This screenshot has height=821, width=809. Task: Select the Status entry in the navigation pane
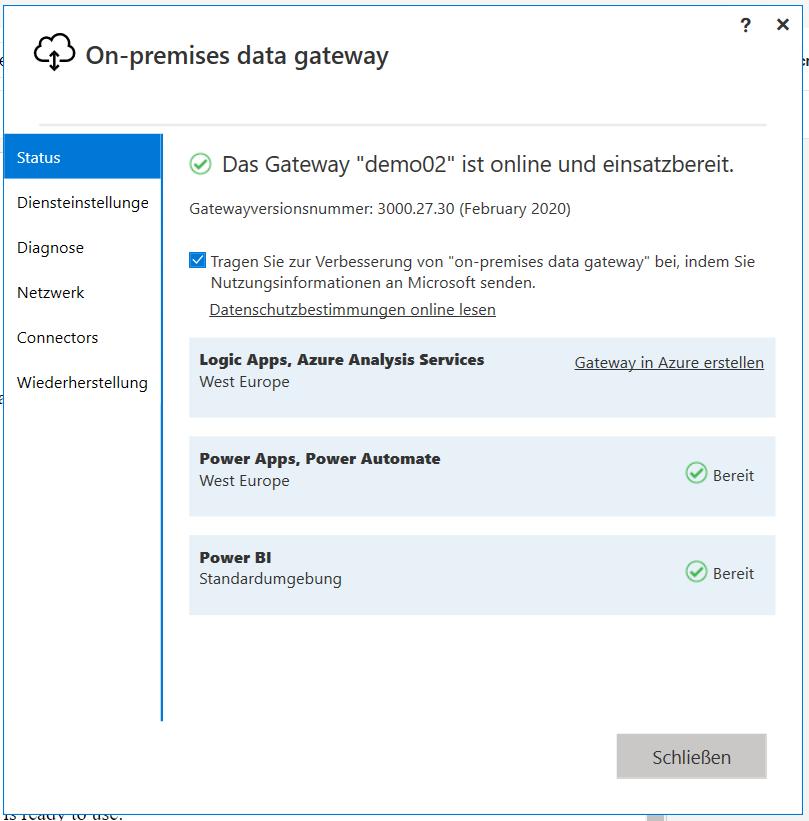coord(37,157)
